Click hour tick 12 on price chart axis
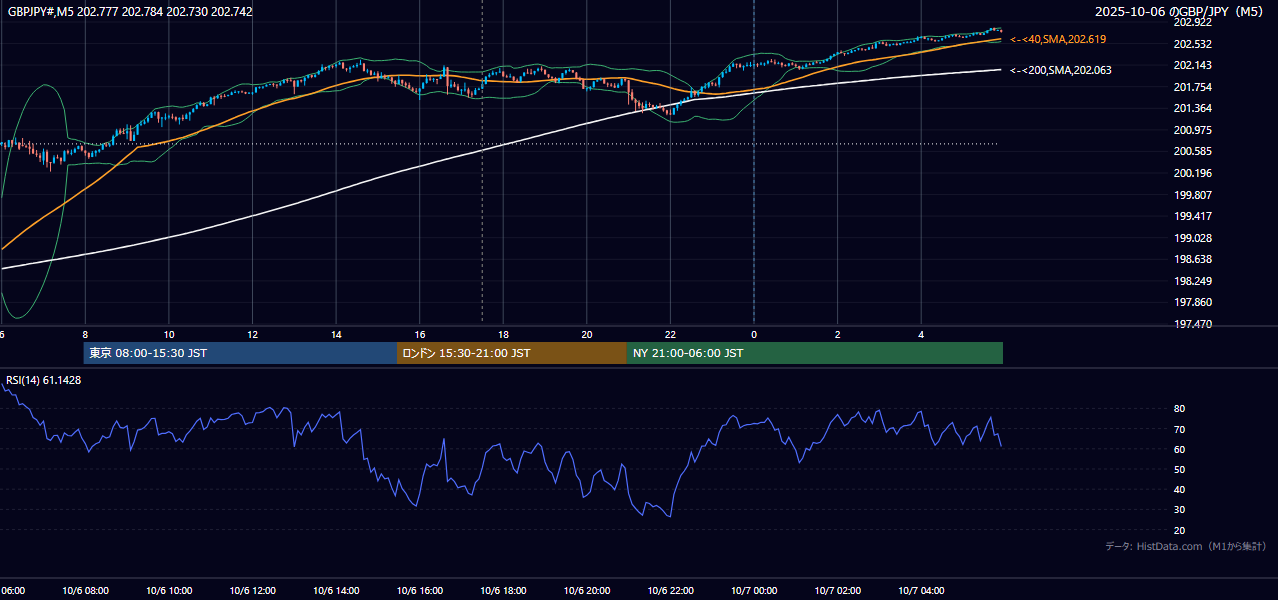This screenshot has width=1278, height=600. pyautogui.click(x=252, y=335)
